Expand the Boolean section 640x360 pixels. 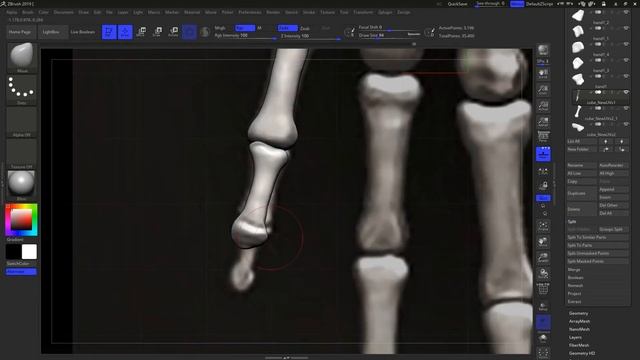pyautogui.click(x=575, y=278)
